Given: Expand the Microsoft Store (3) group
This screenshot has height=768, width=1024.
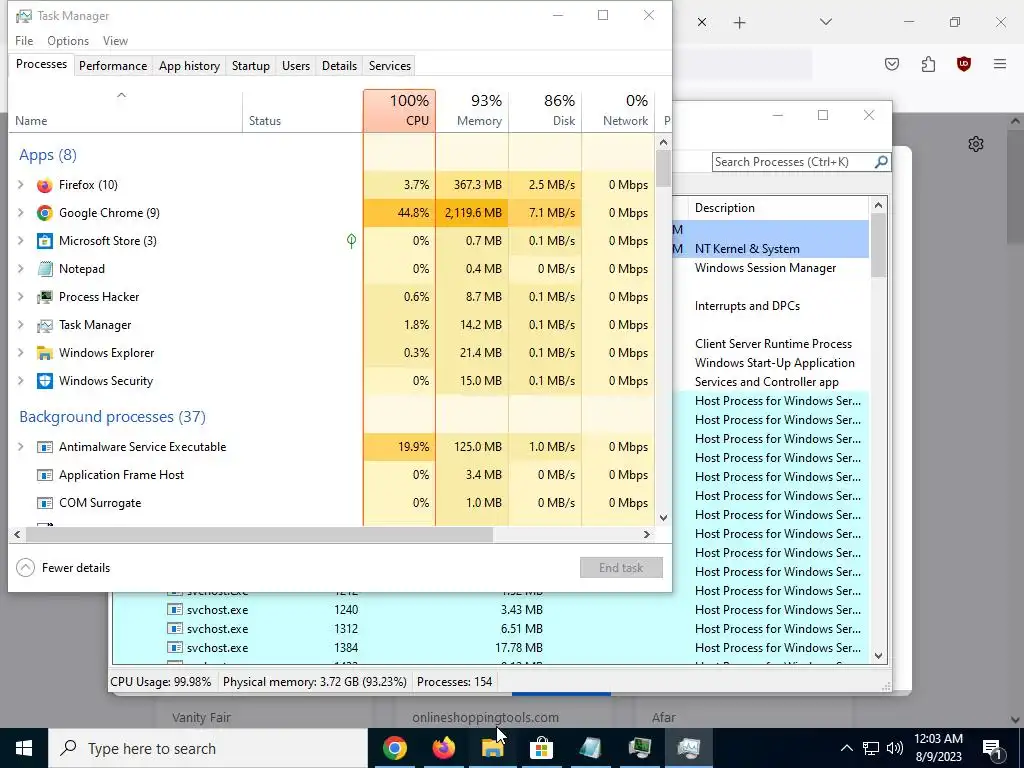Looking at the screenshot, I should pyautogui.click(x=21, y=241).
